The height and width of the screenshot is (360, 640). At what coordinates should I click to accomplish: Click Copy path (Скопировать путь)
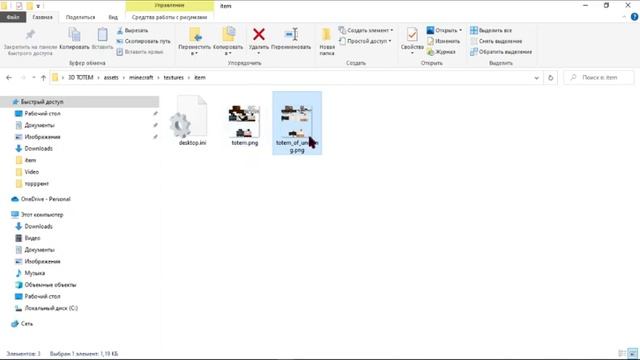[143, 41]
